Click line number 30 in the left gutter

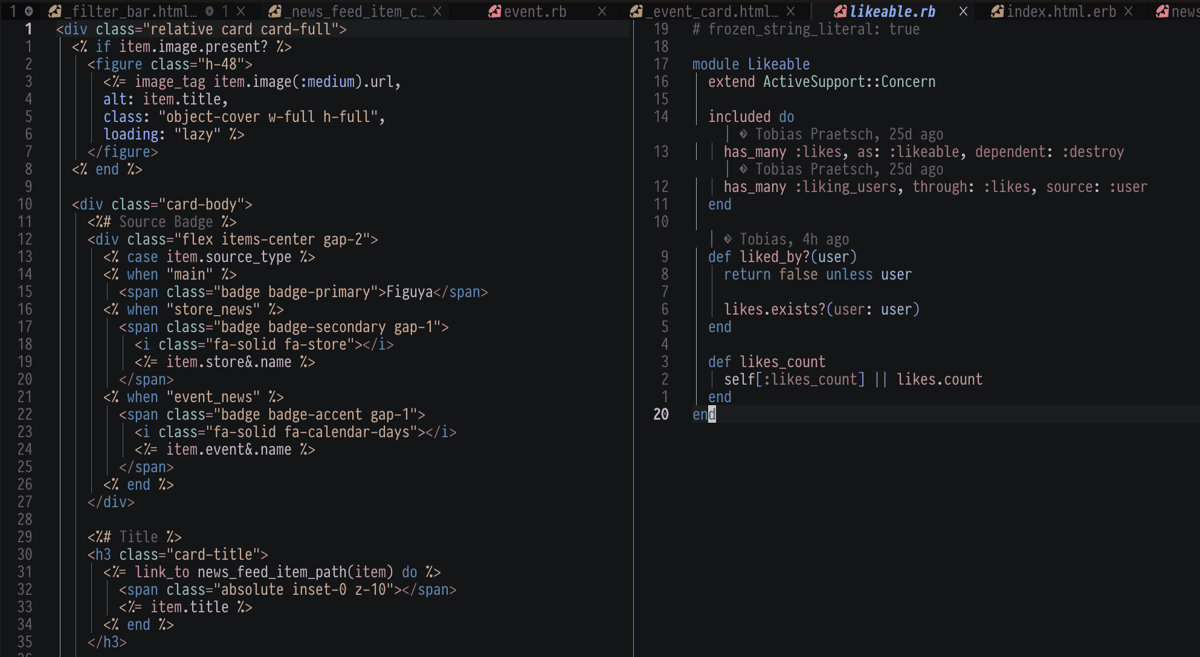tap(24, 554)
